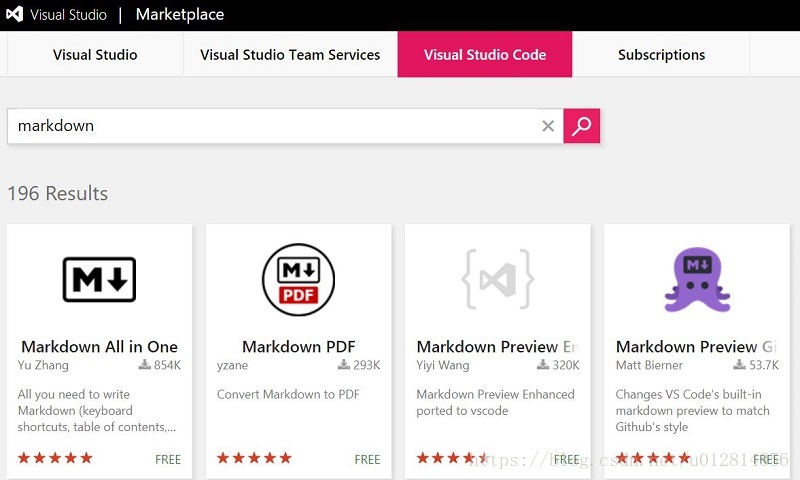Open Markdown Preview title by Matt Bierner
Screen dimensions: 800x480
click(x=696, y=347)
